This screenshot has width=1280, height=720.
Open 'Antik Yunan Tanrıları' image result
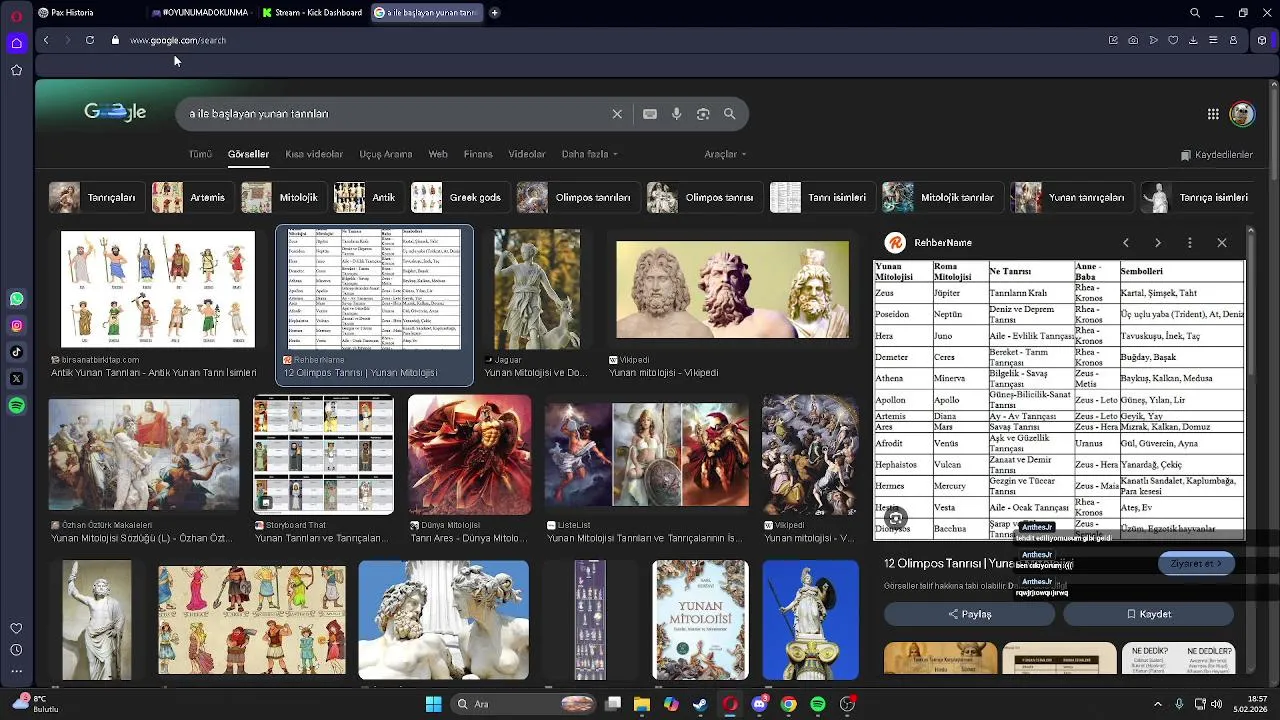[157, 289]
